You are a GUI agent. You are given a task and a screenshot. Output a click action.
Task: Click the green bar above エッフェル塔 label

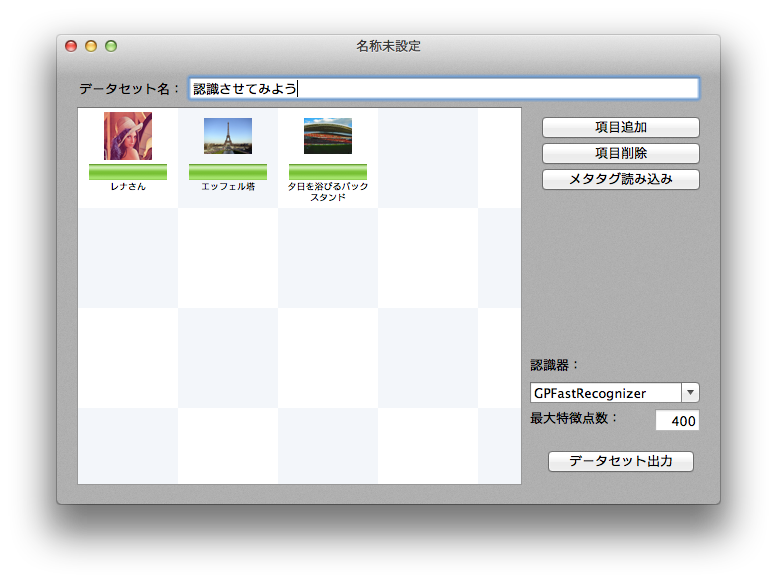pyautogui.click(x=228, y=172)
